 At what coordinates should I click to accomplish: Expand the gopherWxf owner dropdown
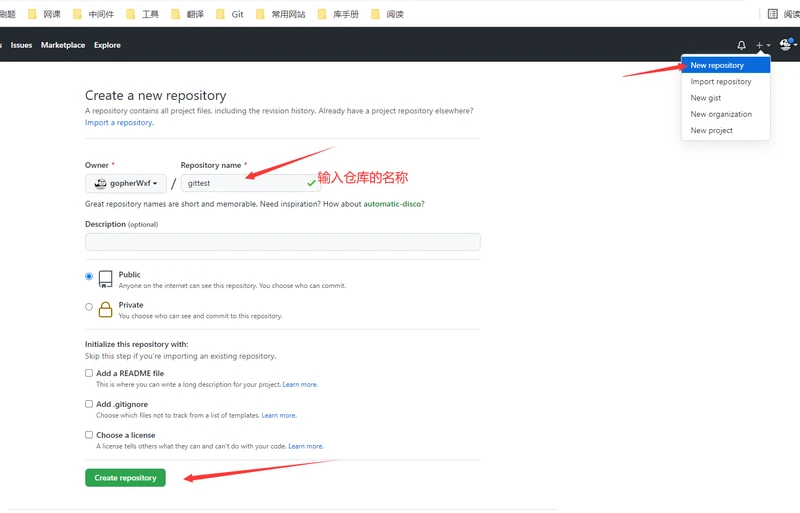tap(126, 183)
